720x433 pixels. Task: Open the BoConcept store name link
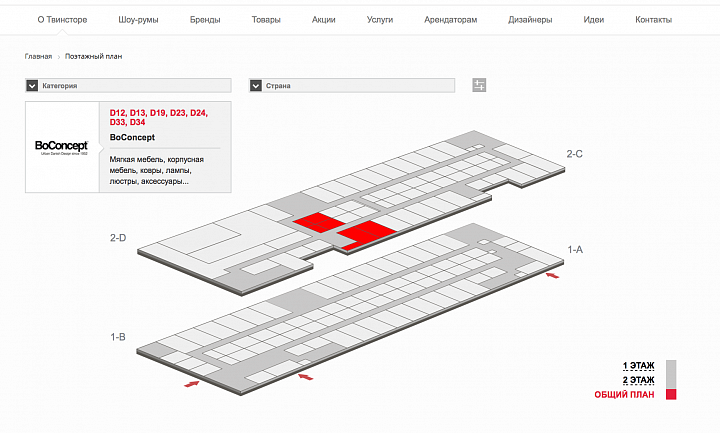click(x=131, y=137)
